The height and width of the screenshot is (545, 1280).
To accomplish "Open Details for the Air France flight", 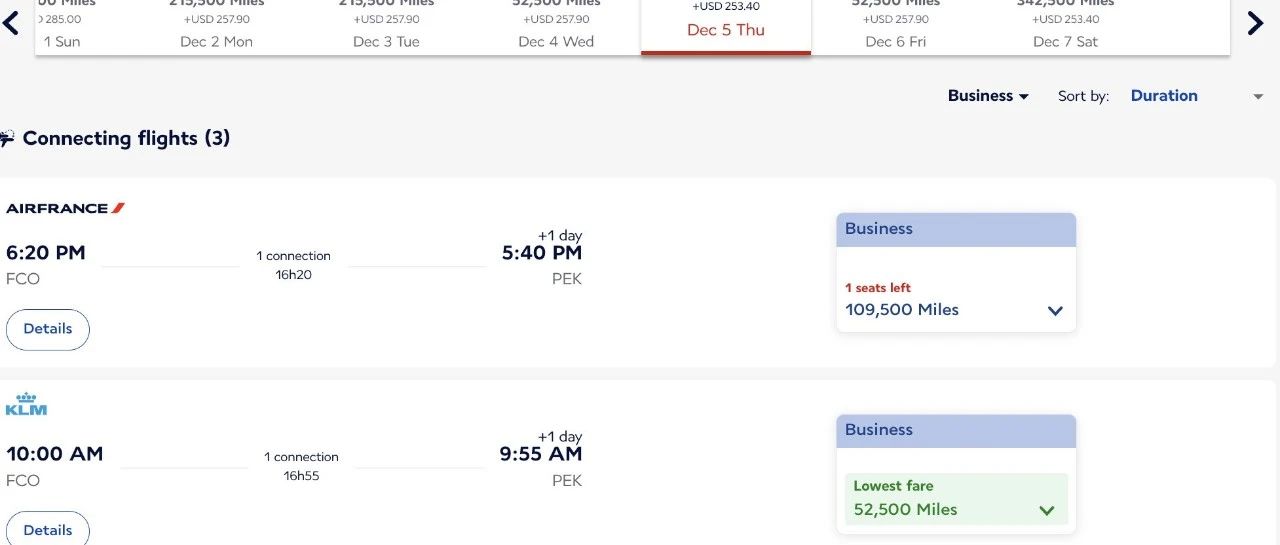I will [x=48, y=329].
